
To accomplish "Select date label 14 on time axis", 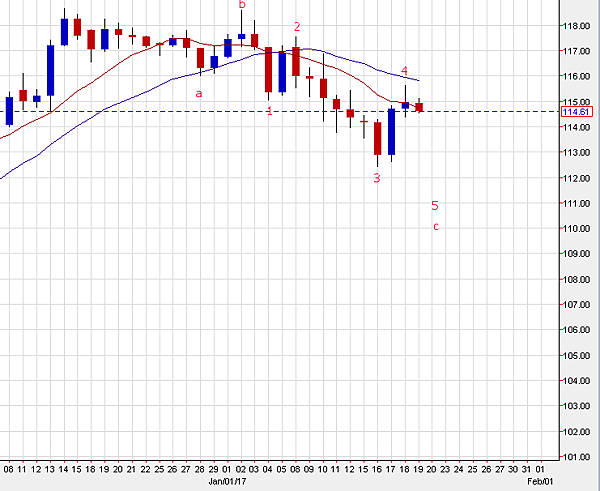I will click(64, 469).
